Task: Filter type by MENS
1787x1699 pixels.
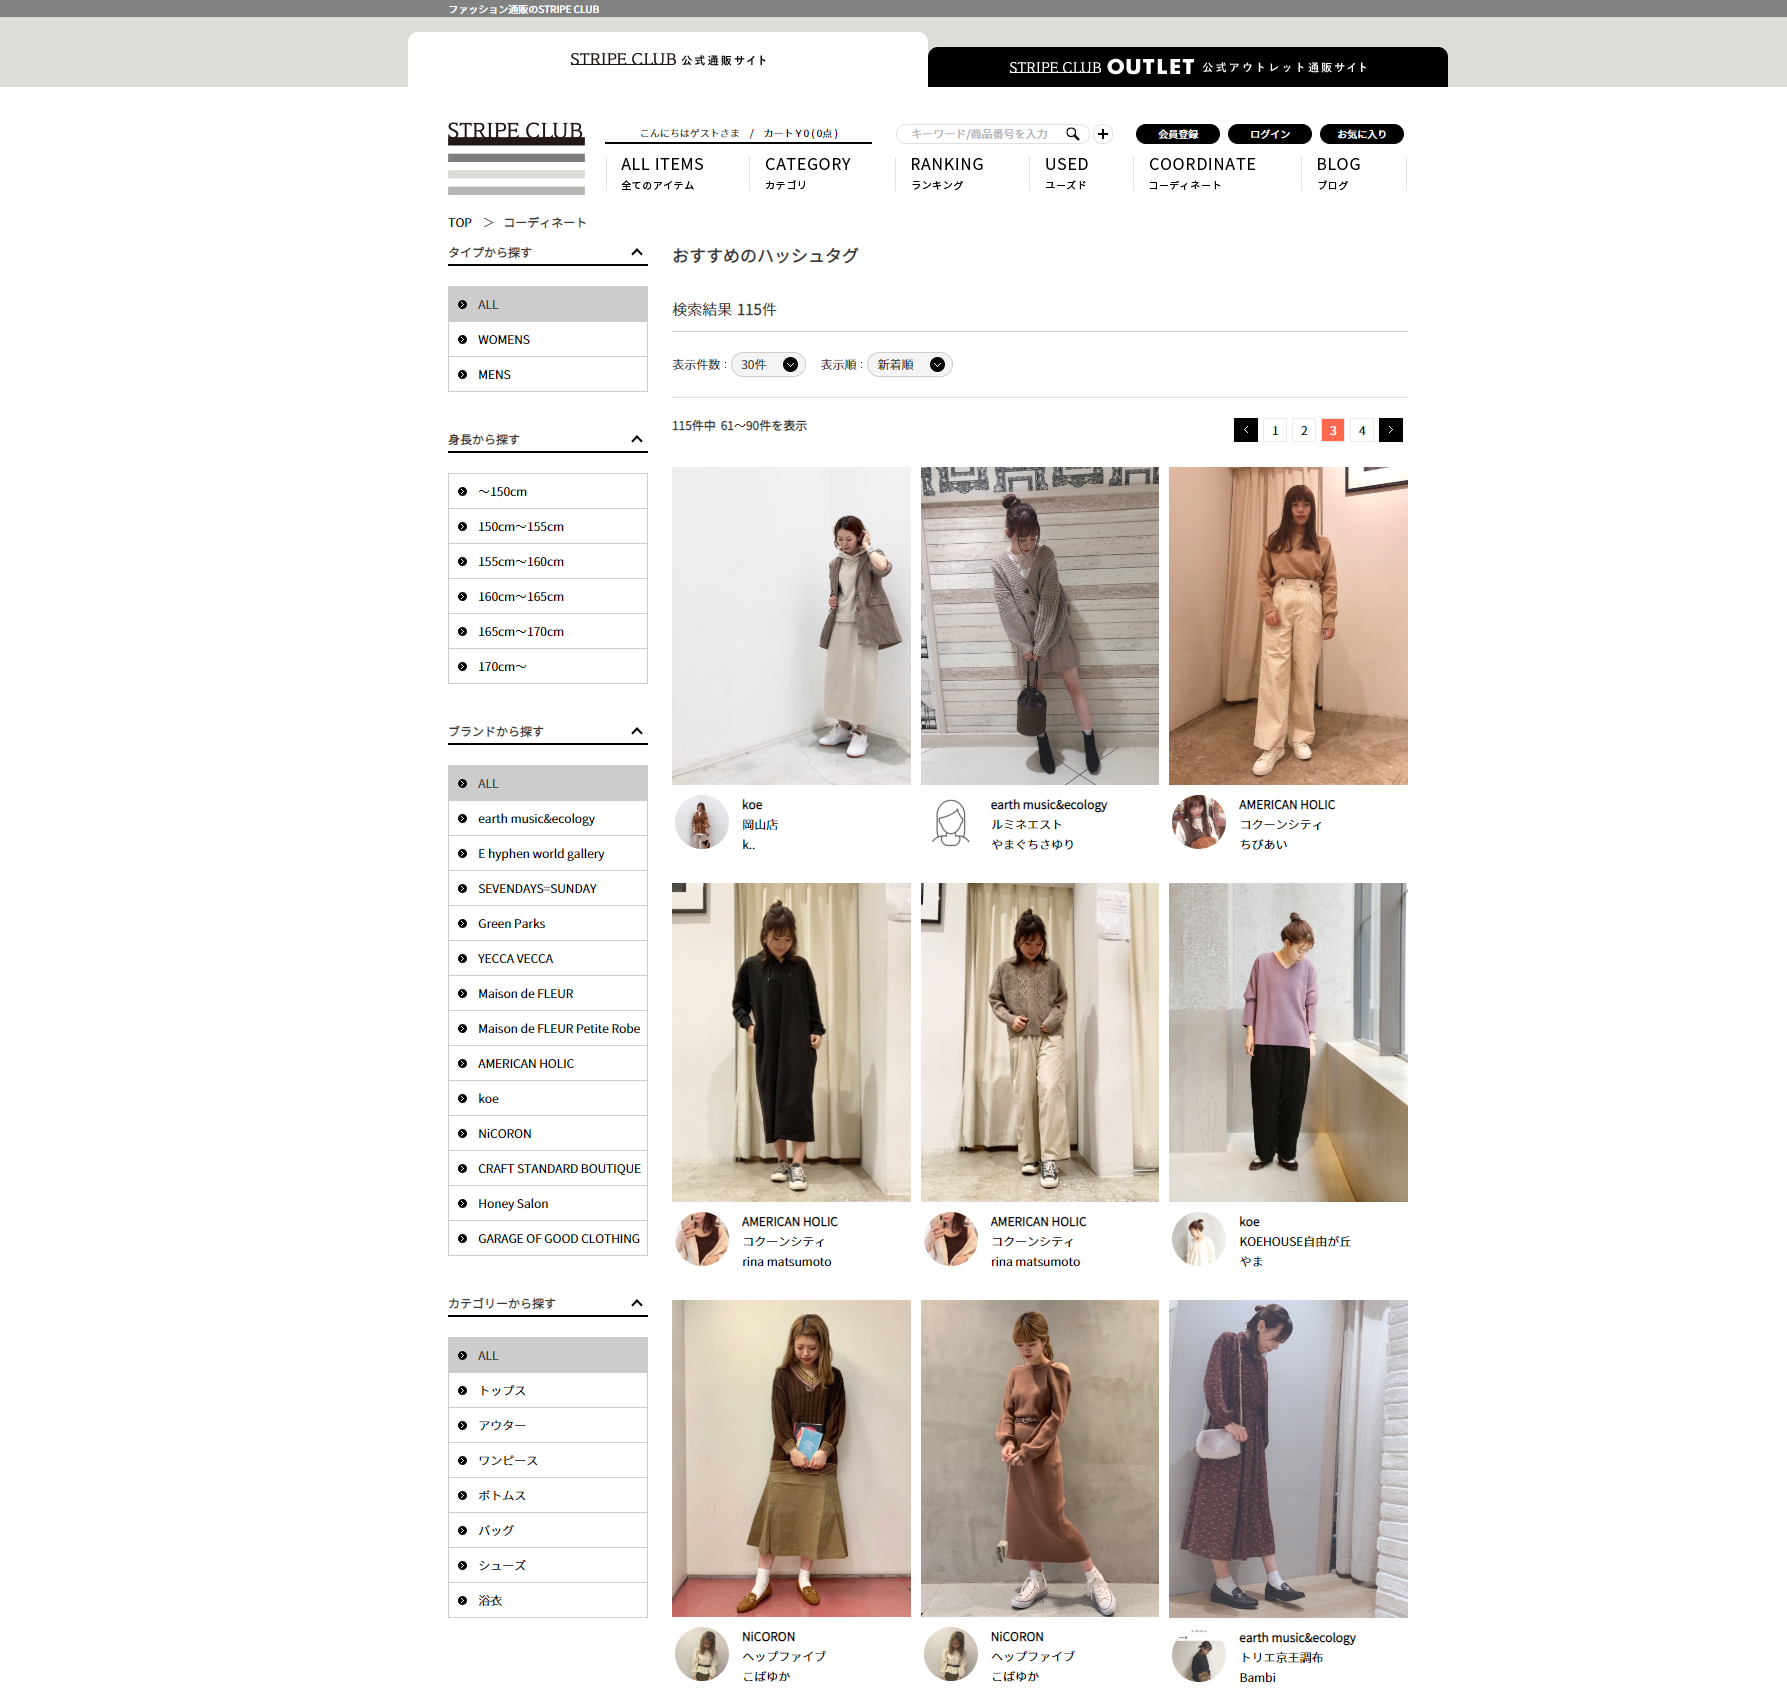Action: click(548, 374)
